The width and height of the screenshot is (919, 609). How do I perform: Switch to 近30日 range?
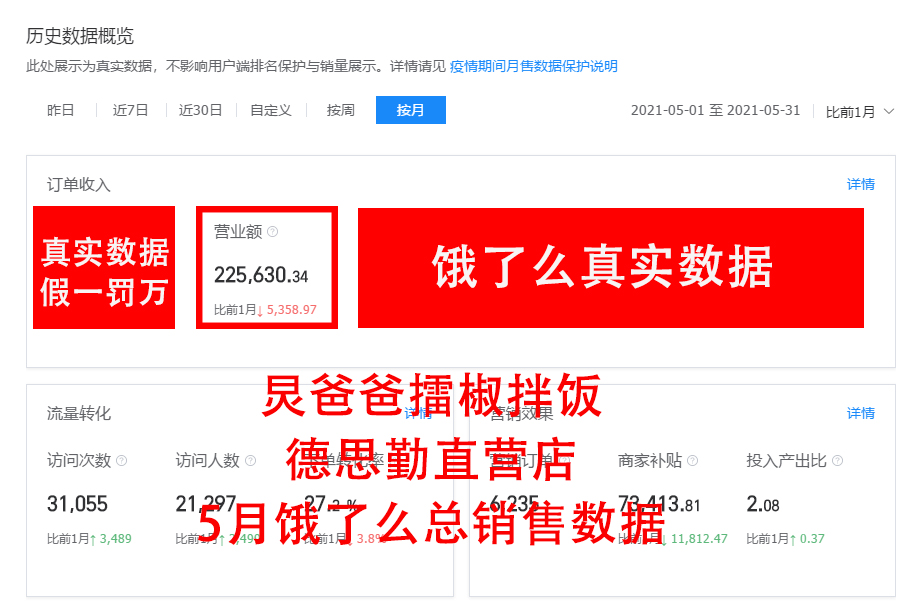[200, 110]
